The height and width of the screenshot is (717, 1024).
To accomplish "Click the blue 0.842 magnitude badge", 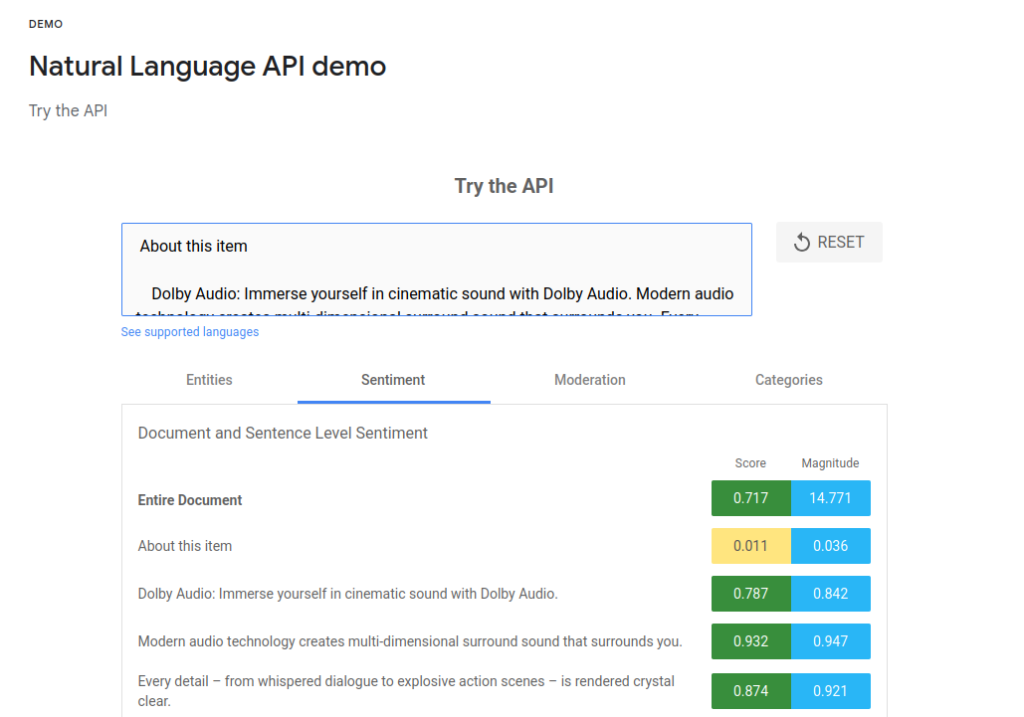I will (831, 593).
